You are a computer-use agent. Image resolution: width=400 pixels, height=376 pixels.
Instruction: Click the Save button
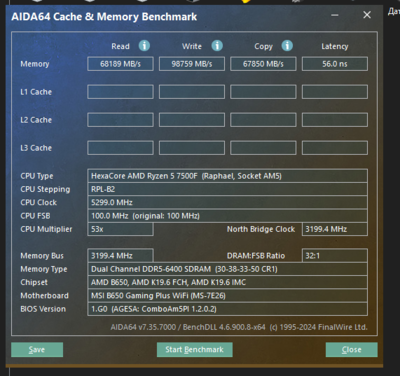(37, 350)
